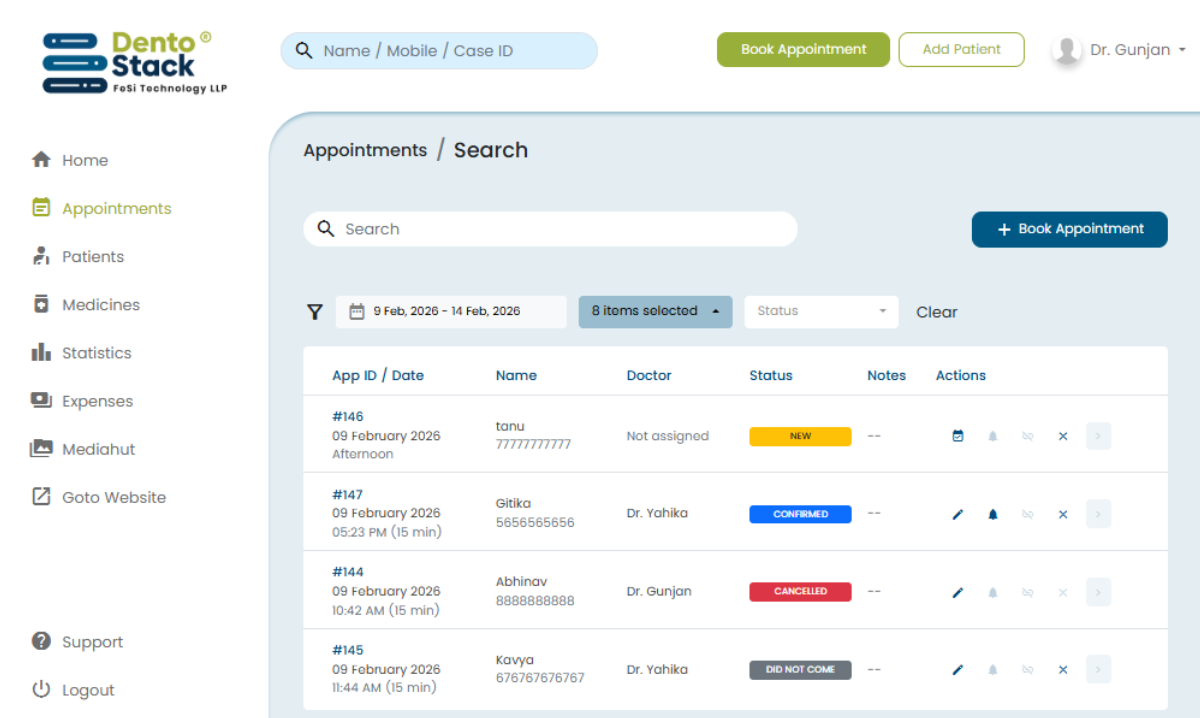Cancel Kavya's appointment with the X icon

[x=1062, y=670]
